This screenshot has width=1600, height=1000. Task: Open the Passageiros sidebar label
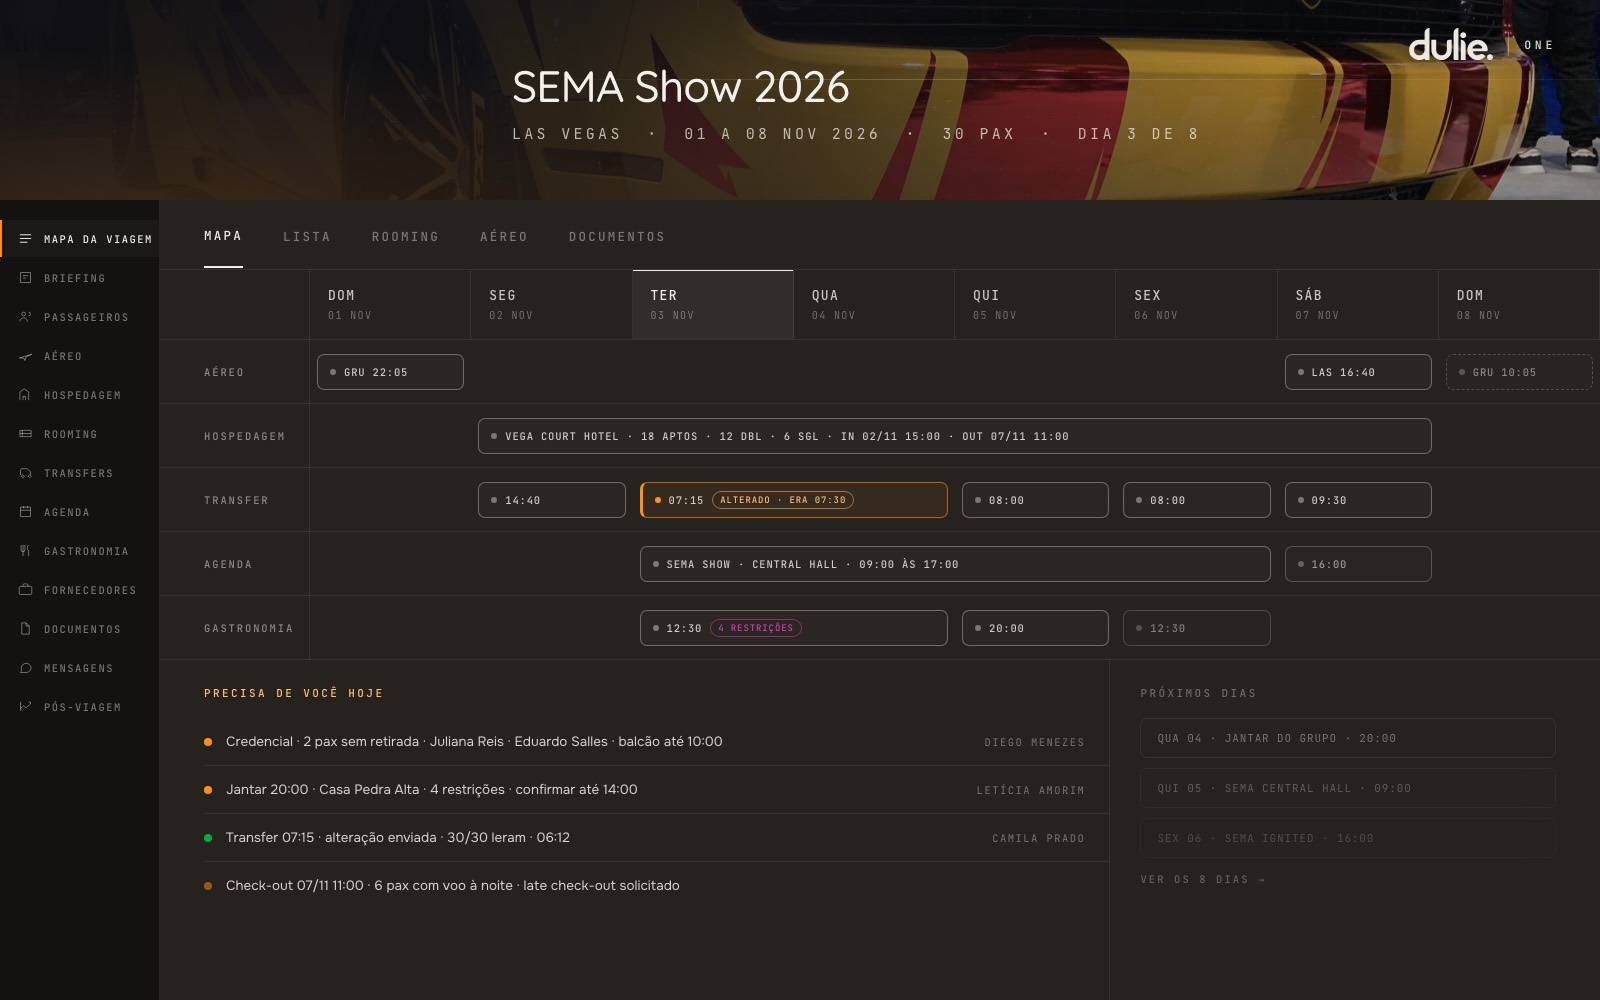click(x=86, y=317)
